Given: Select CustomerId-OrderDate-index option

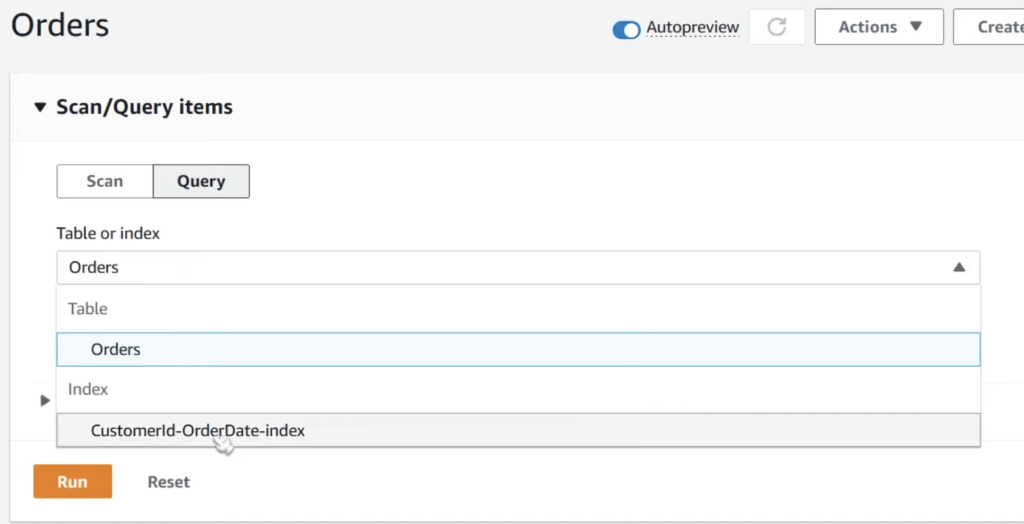Looking at the screenshot, I should pyautogui.click(x=518, y=431).
